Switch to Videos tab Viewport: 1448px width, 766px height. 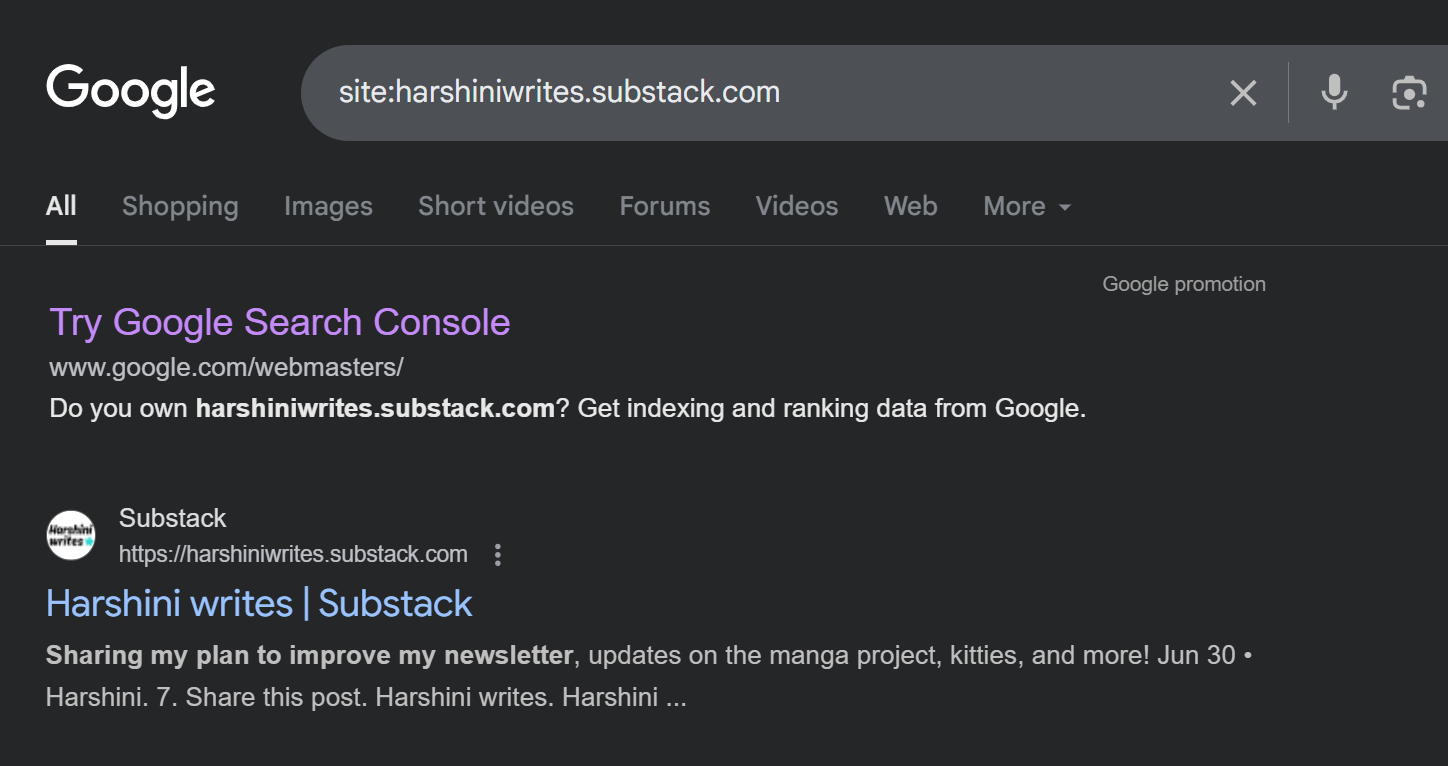click(x=797, y=206)
